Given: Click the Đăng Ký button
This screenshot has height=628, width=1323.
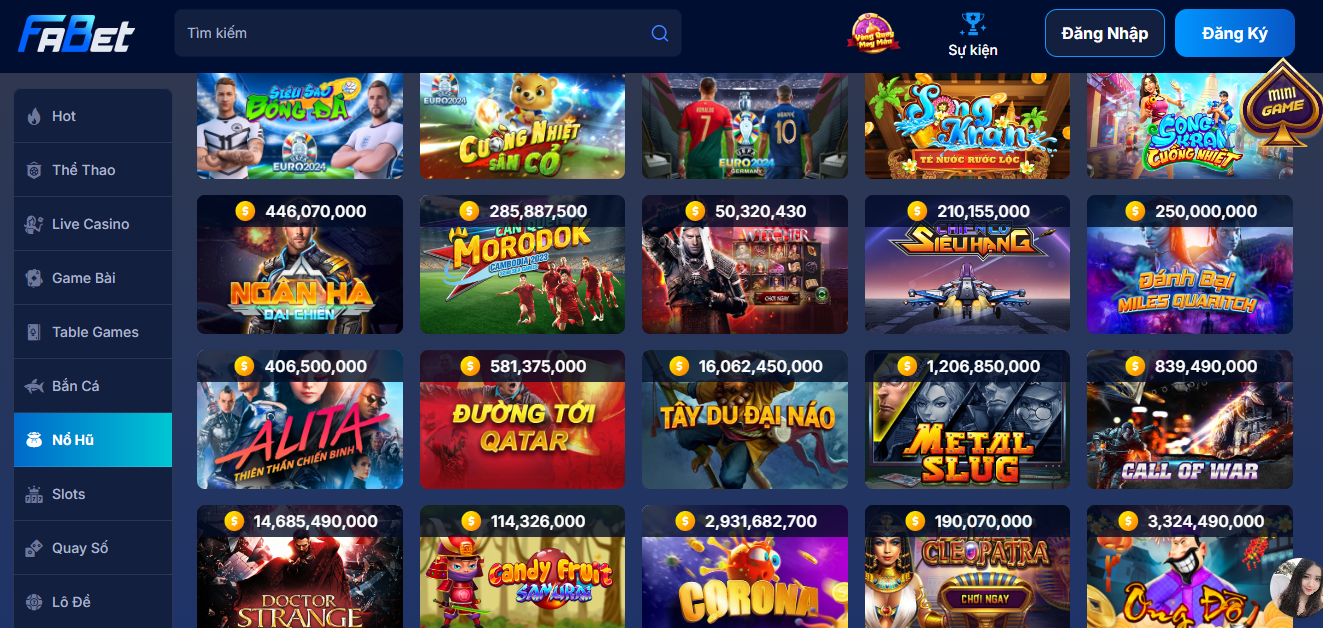Looking at the screenshot, I should point(1235,33).
